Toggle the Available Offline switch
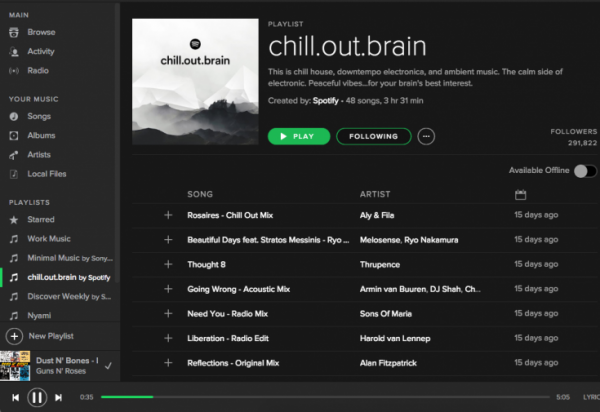Viewport: 600px width, 412px height. pyautogui.click(x=584, y=171)
